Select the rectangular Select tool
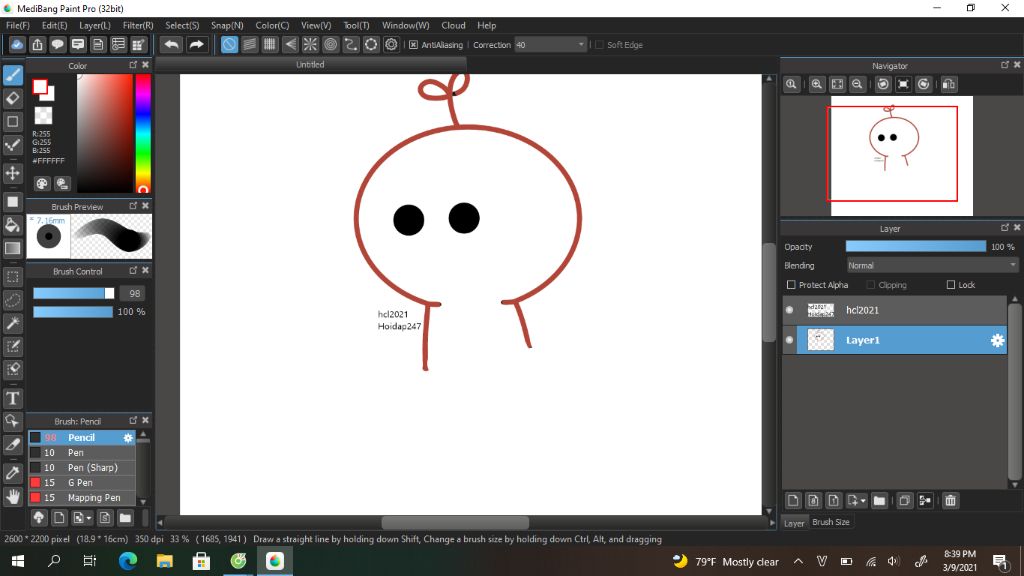This screenshot has height=576, width=1024. click(x=12, y=276)
